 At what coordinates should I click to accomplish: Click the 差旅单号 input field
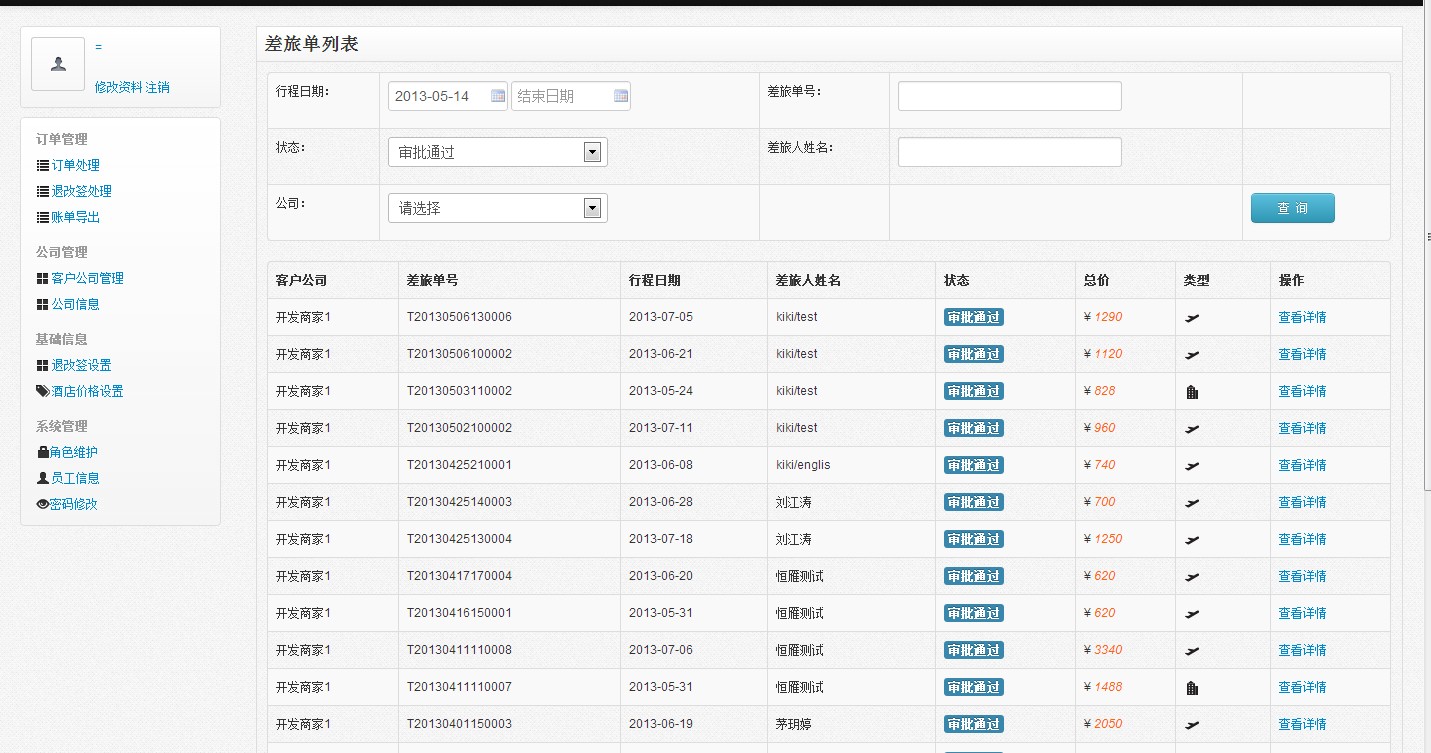pos(1009,96)
